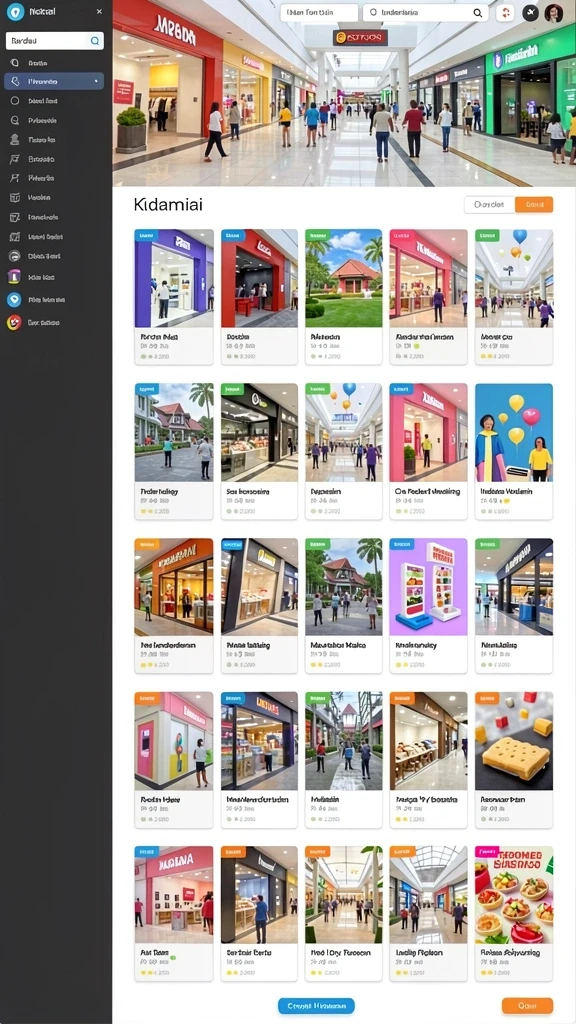This screenshot has height=1024, width=576.
Task: Click the orange button at bottom right
Action: (528, 1006)
